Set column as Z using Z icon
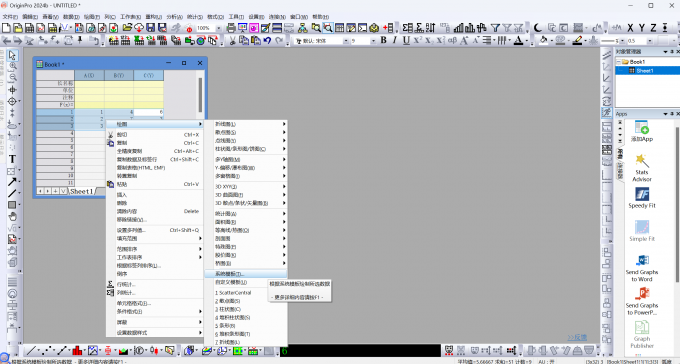Screen dimensions: 680x364 (653, 28)
